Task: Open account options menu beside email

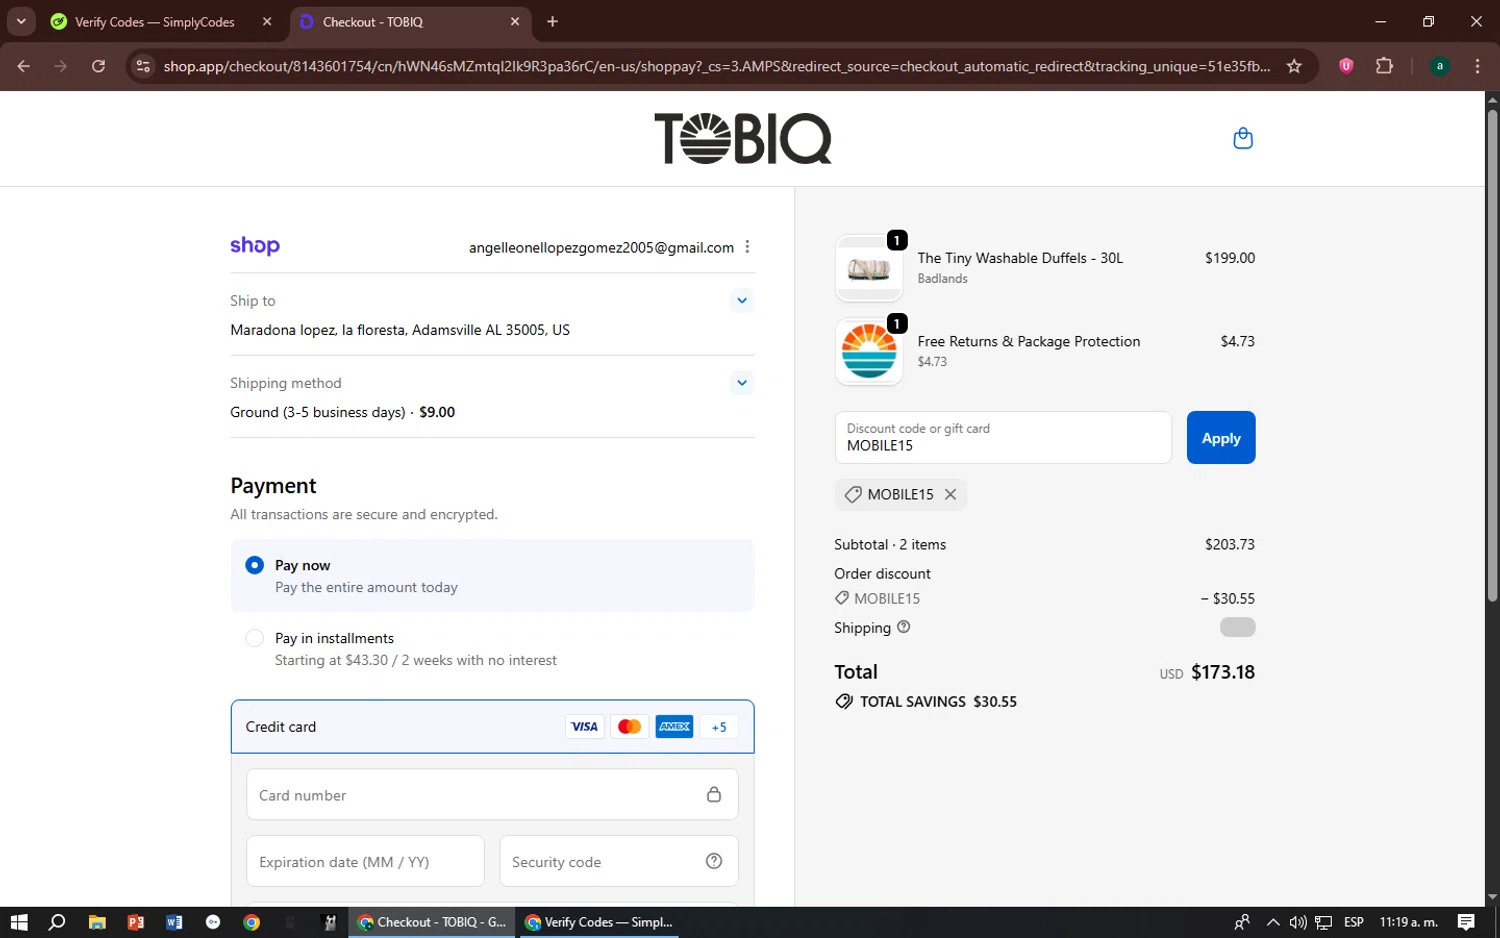Action: click(x=747, y=247)
